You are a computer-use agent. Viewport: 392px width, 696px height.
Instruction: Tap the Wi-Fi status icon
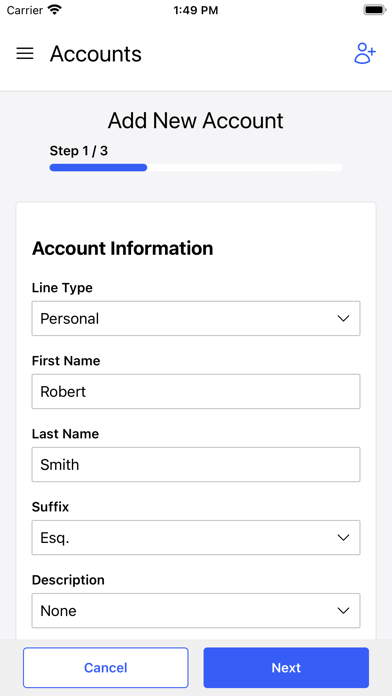55,9
